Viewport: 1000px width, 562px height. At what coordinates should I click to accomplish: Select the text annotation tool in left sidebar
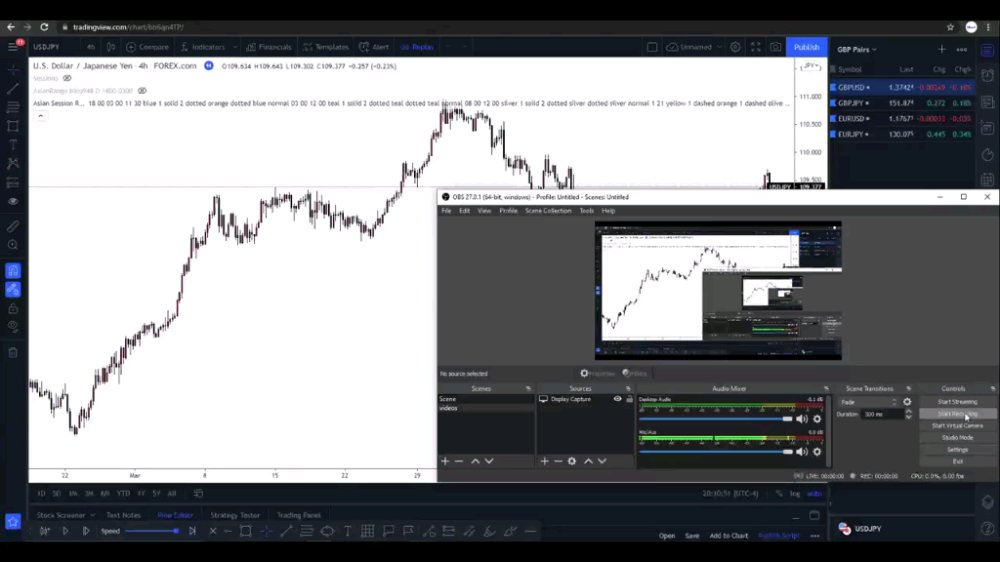tap(13, 145)
